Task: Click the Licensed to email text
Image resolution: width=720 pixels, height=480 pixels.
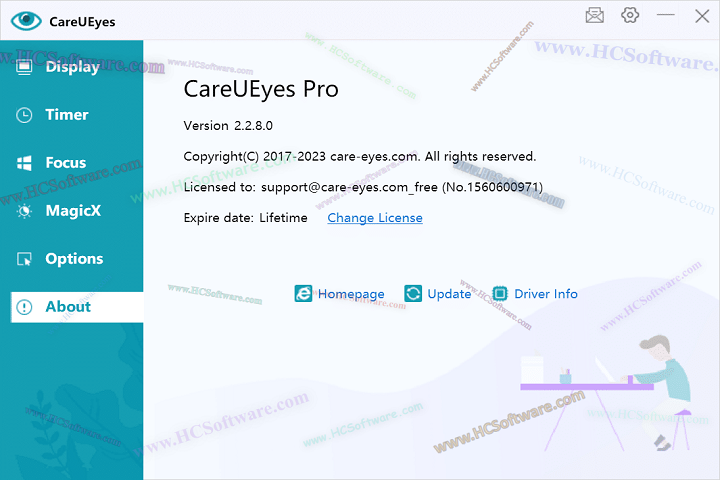Action: coord(363,187)
